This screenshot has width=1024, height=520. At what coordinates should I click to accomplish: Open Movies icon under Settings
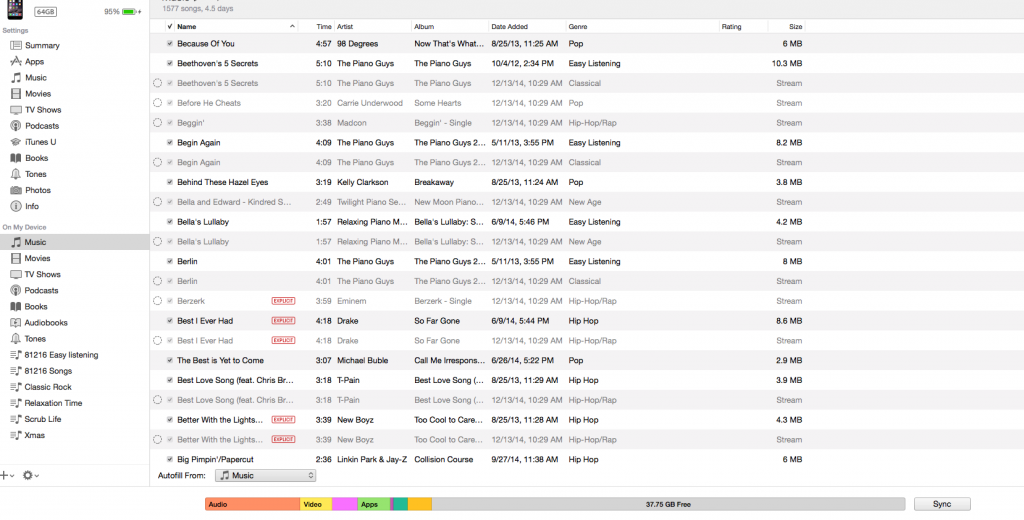[16, 94]
